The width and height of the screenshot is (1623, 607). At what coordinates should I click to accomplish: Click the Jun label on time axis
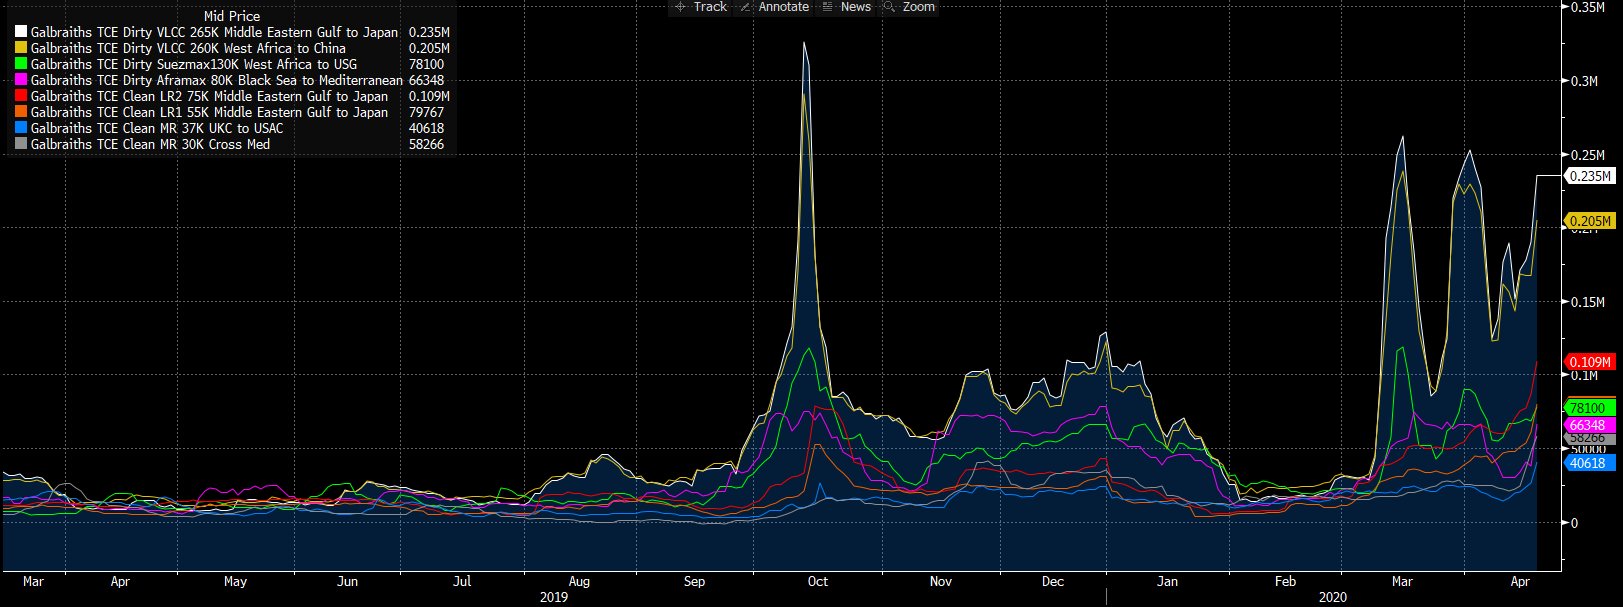[x=348, y=581]
